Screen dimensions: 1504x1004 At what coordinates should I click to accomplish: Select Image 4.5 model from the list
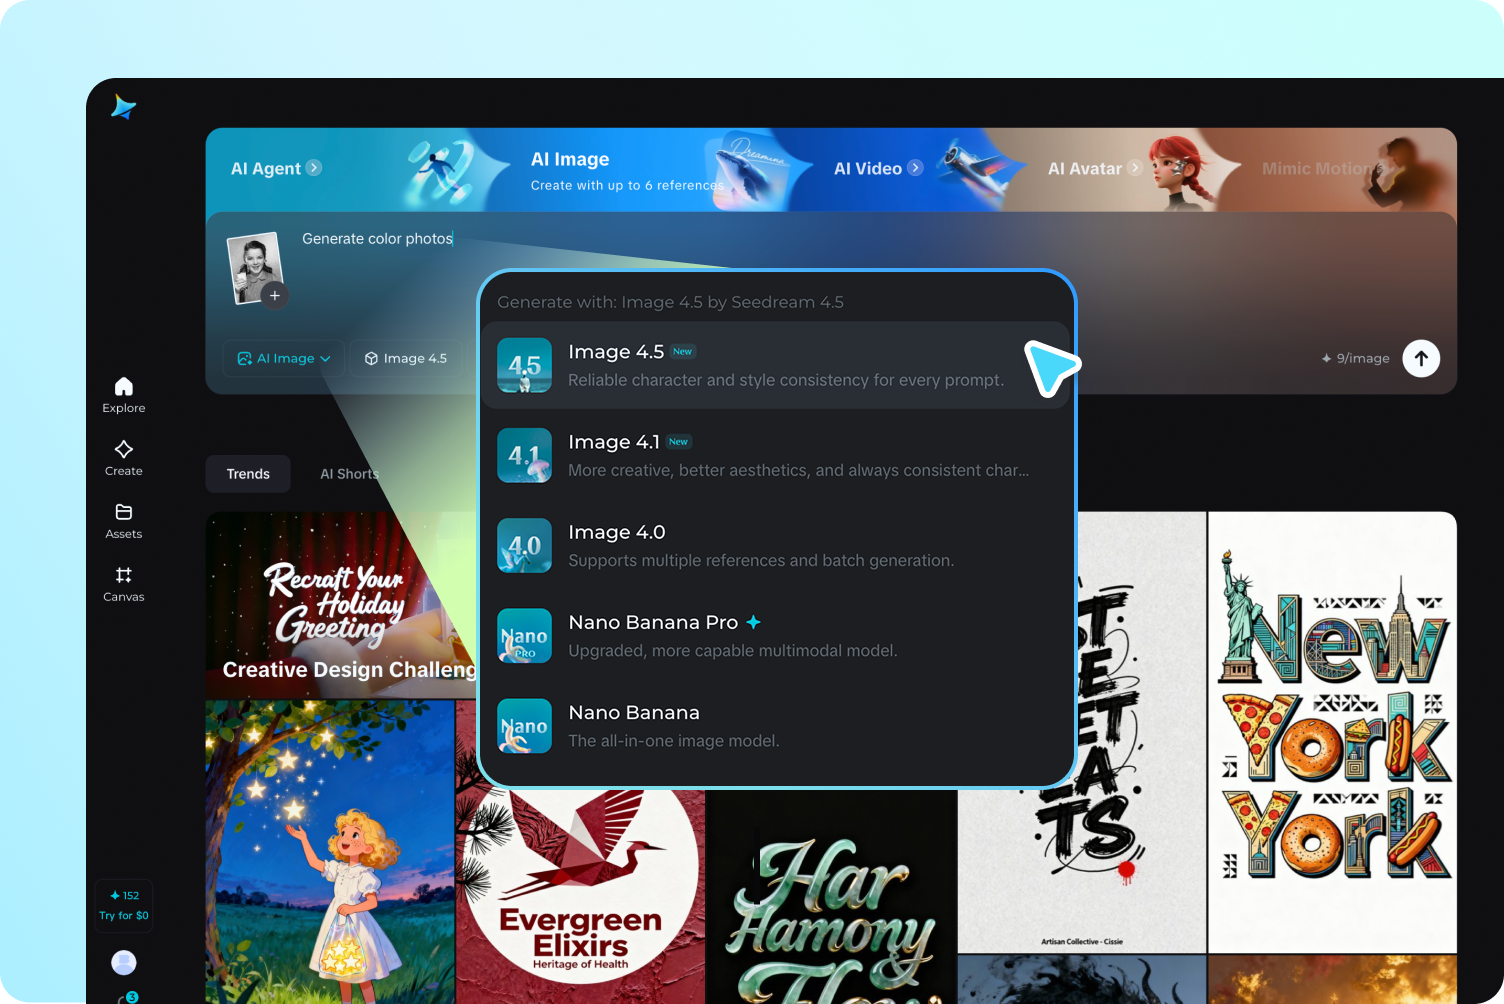pos(776,365)
